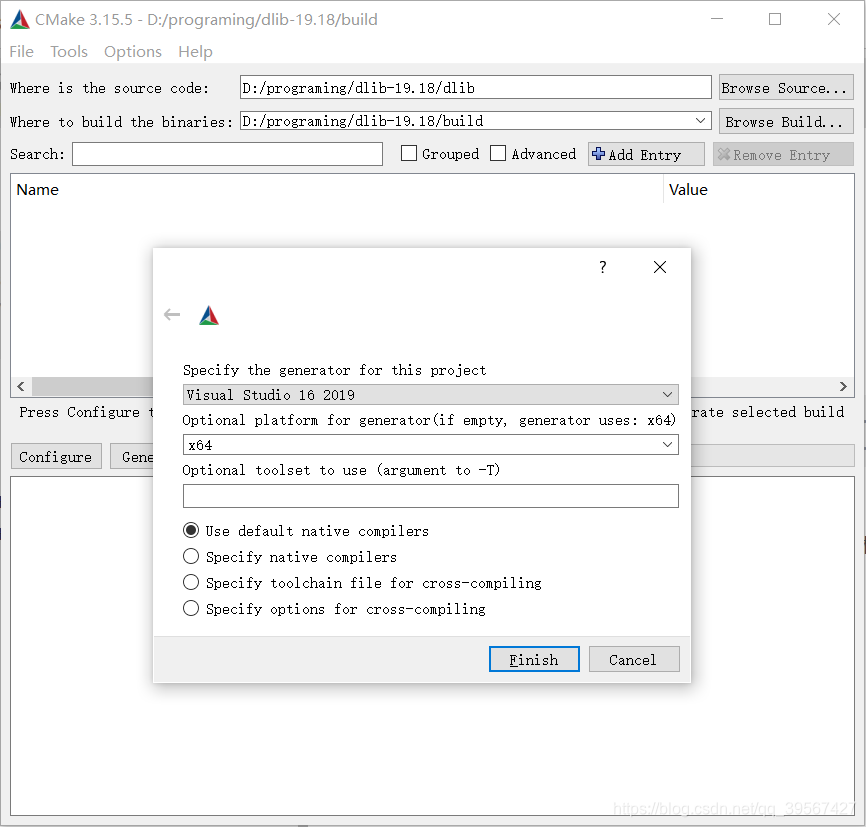Maximize the CMake window
This screenshot has width=866, height=827.
point(775,19)
